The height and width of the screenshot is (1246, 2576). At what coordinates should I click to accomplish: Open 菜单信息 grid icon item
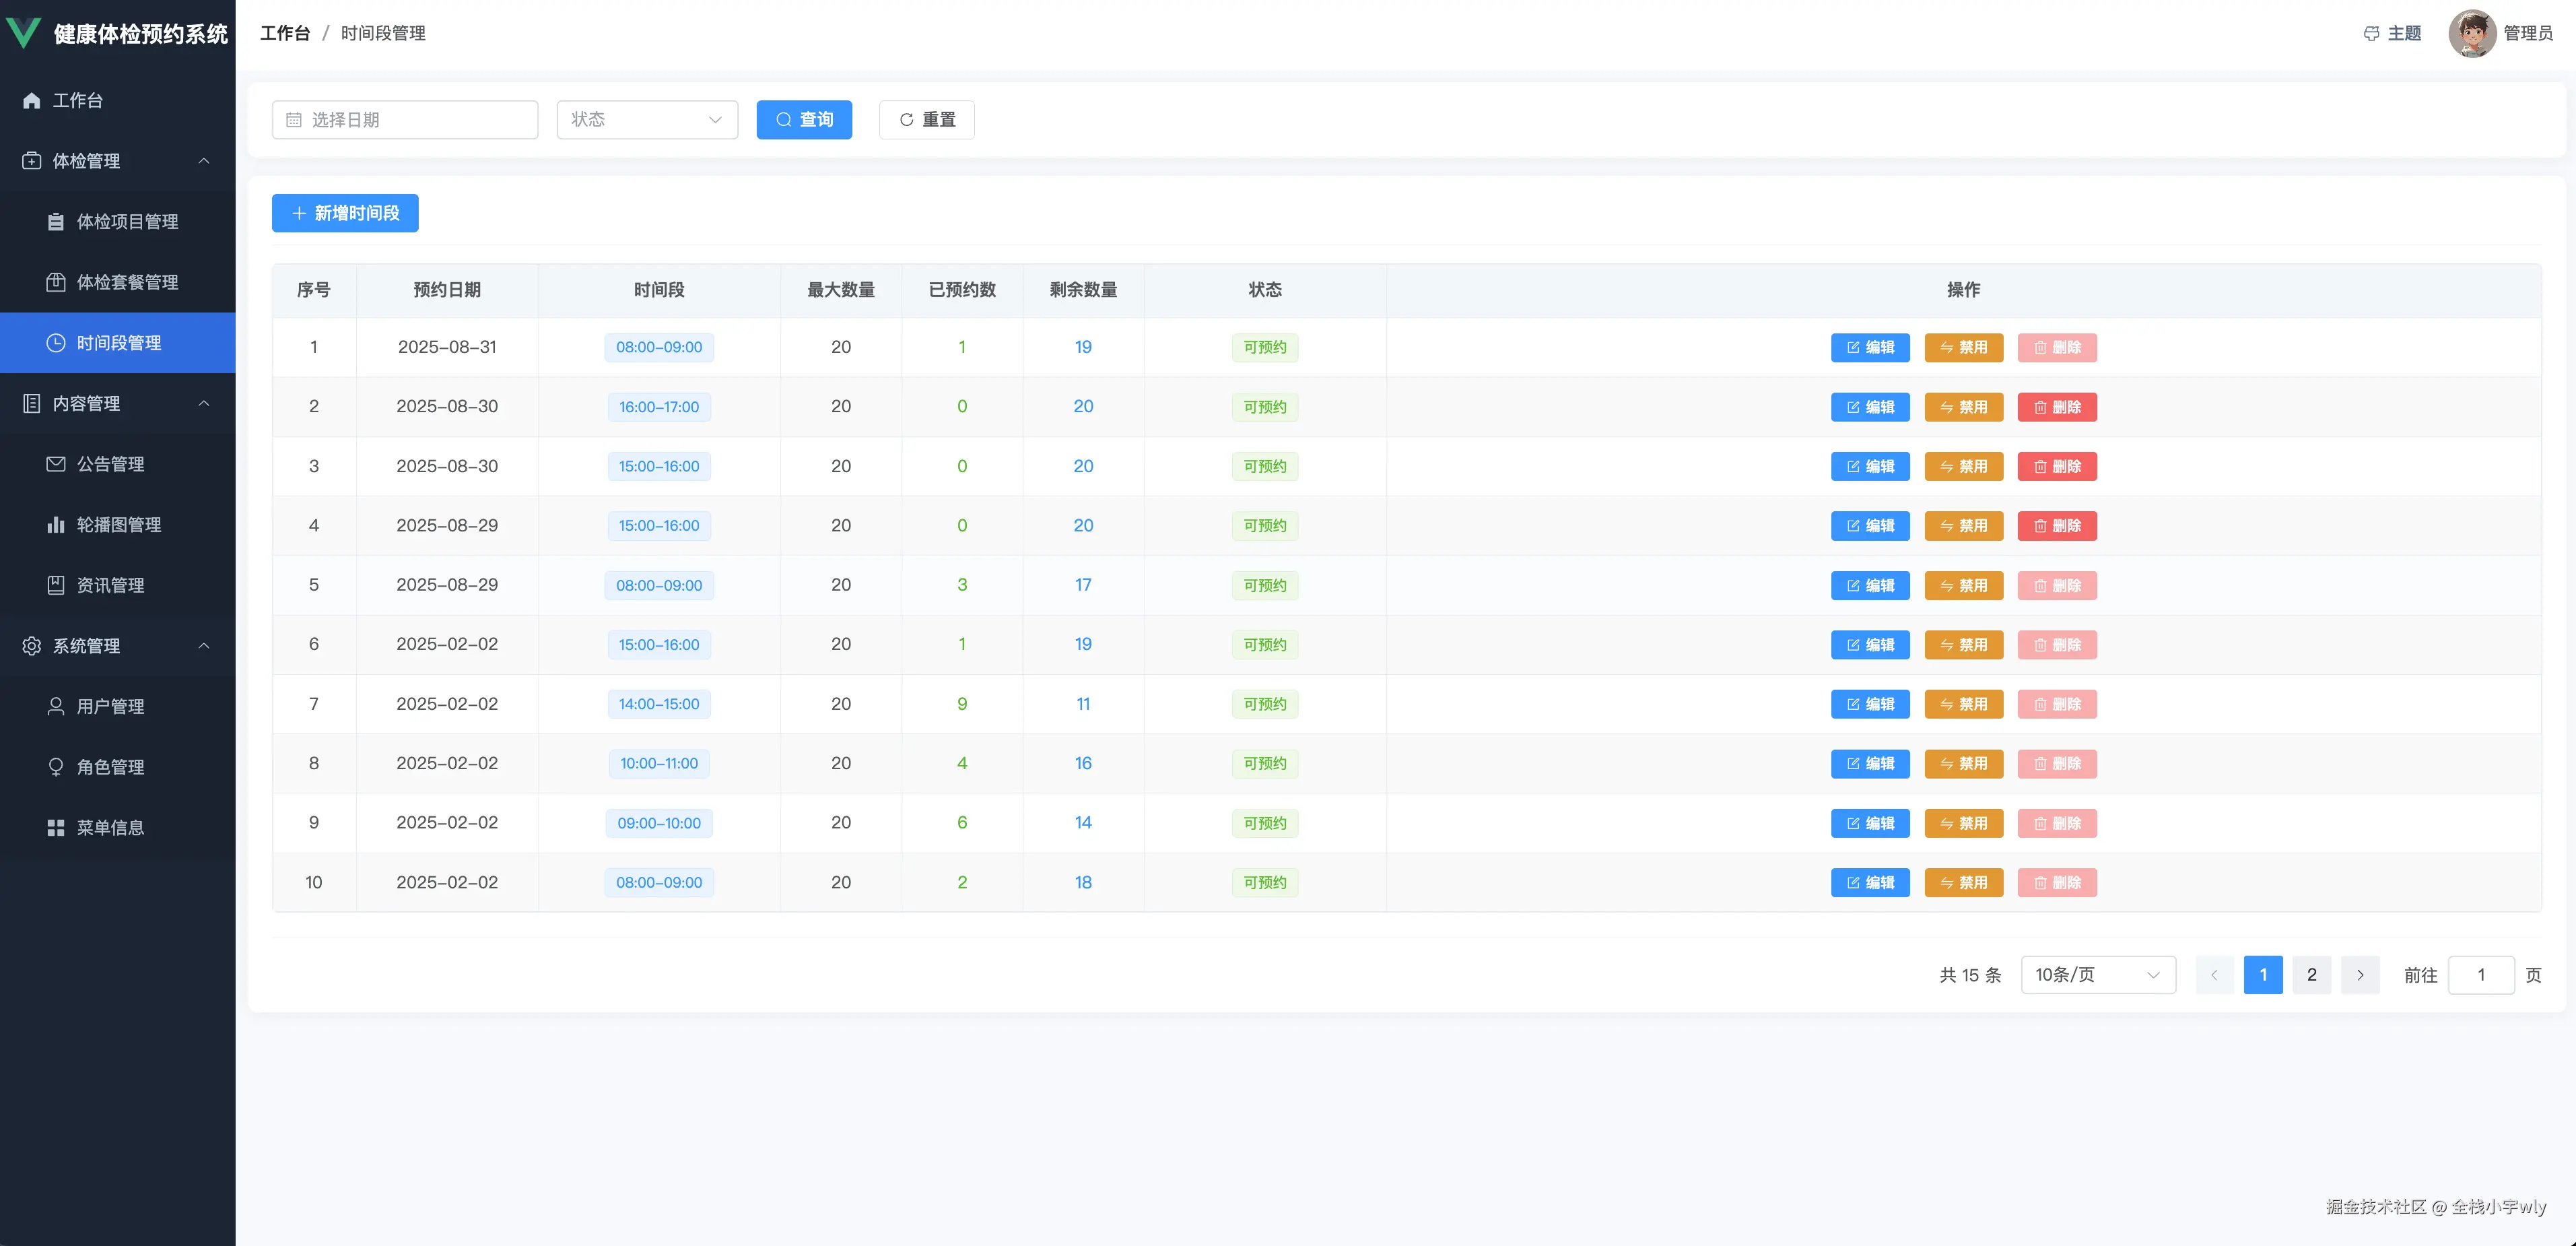point(110,828)
